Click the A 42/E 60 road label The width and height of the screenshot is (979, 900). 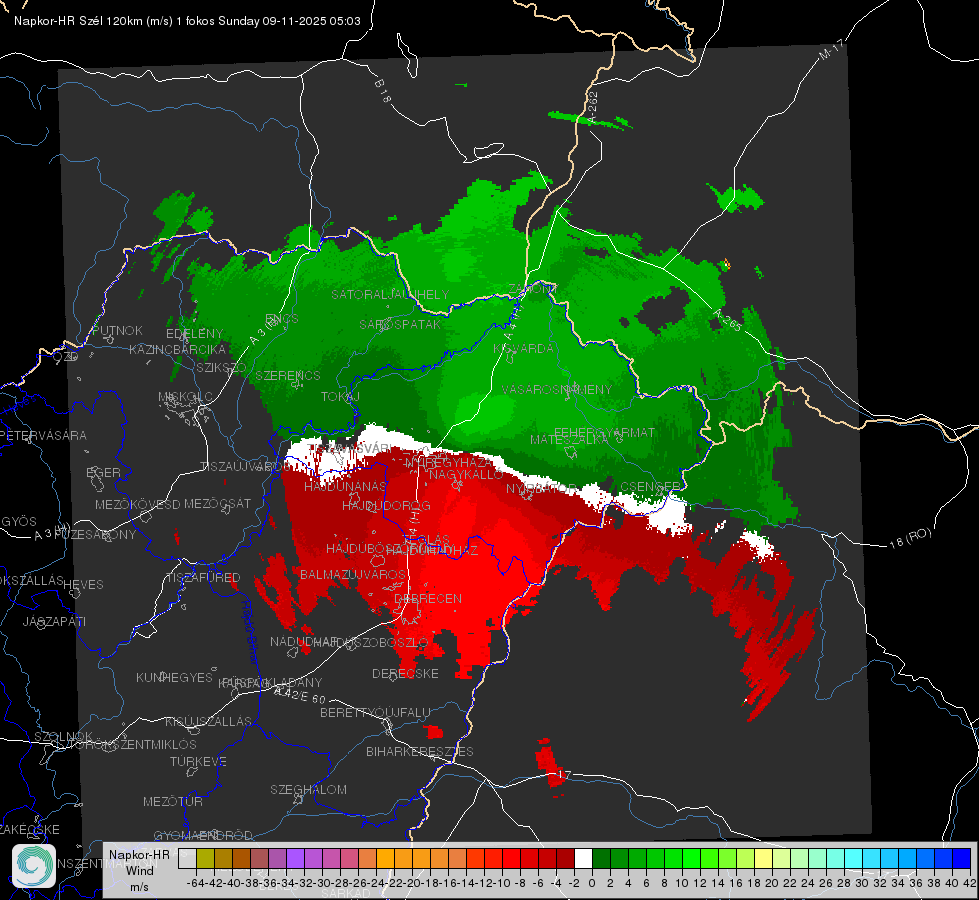pos(300,694)
